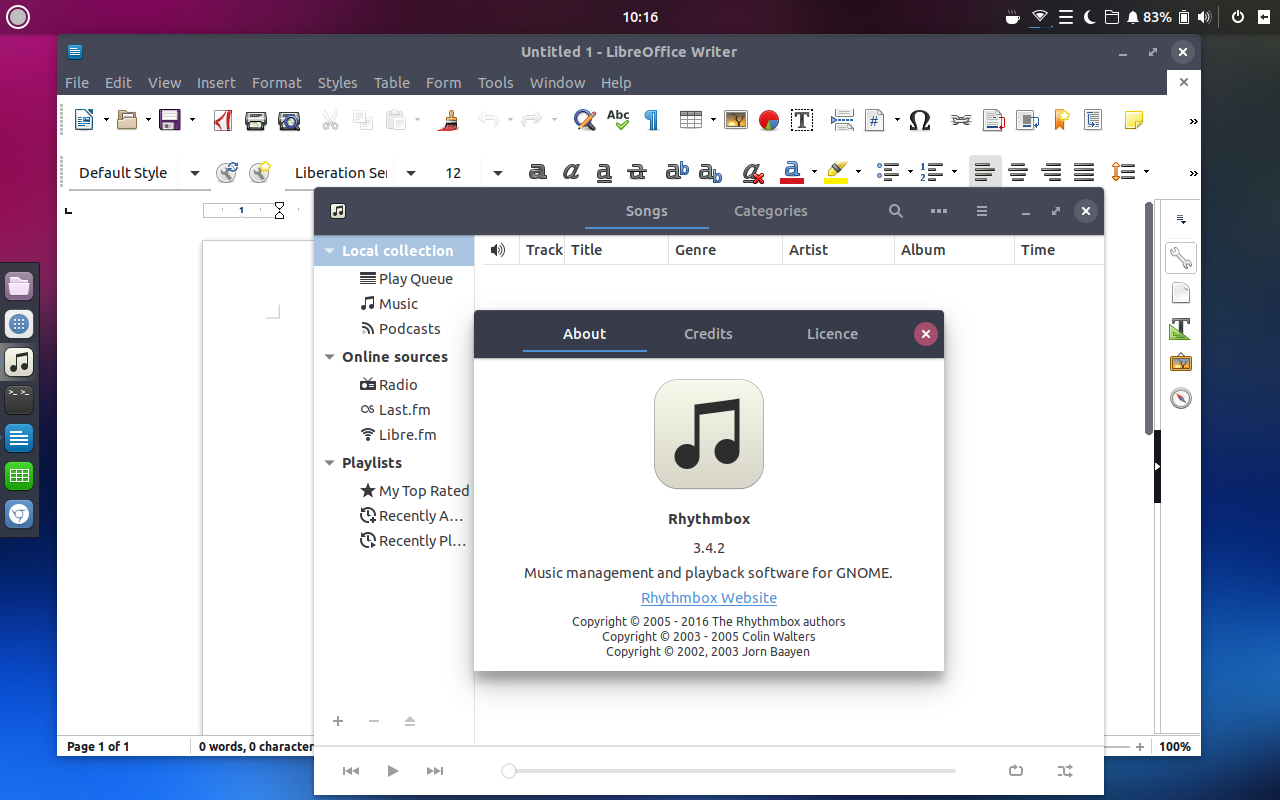Open Find & Replace in Writer toolbar
The width and height of the screenshot is (1280, 800).
coord(585,120)
